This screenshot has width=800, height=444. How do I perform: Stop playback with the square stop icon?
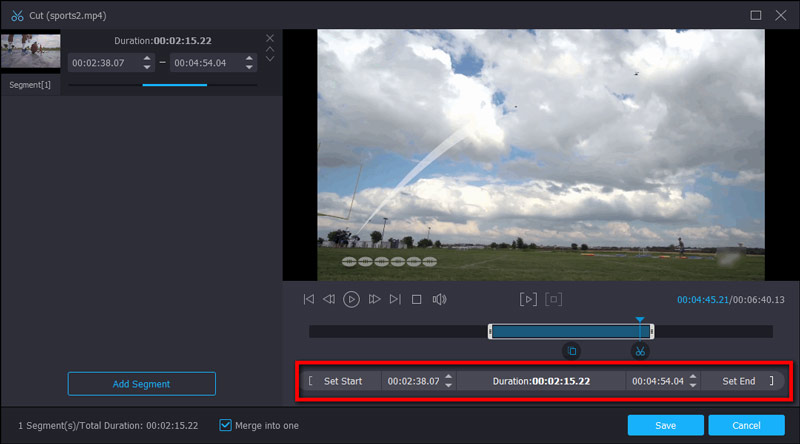[x=417, y=299]
